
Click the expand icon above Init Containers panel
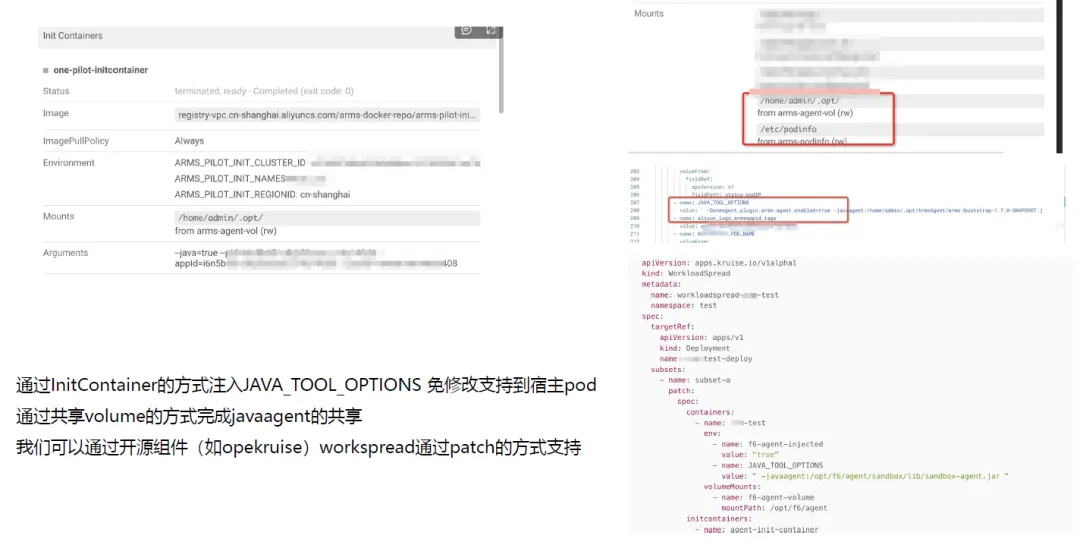click(x=491, y=30)
